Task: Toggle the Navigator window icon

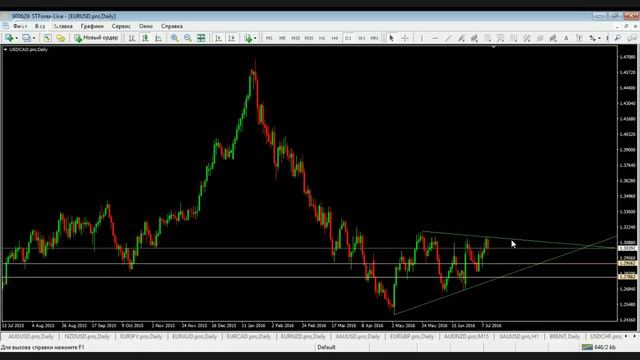Action: click(61, 38)
